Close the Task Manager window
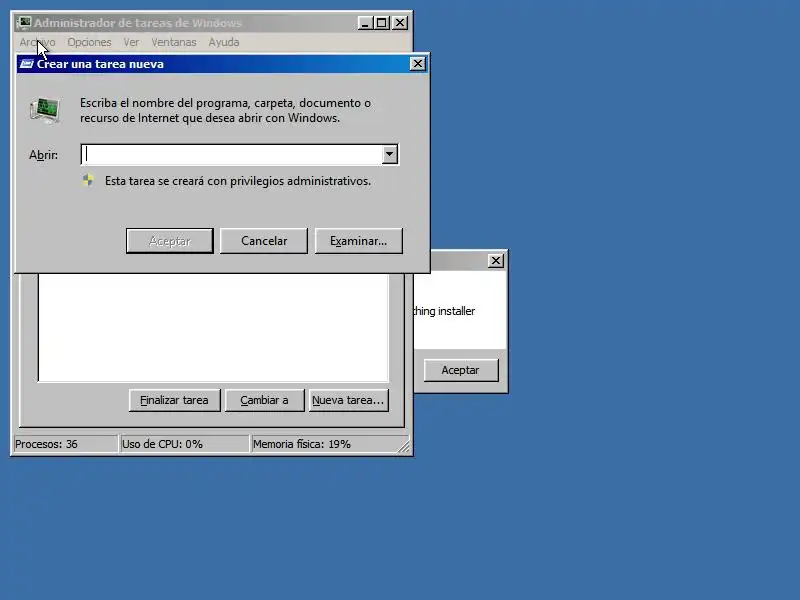The width and height of the screenshot is (800, 600). 400,23
